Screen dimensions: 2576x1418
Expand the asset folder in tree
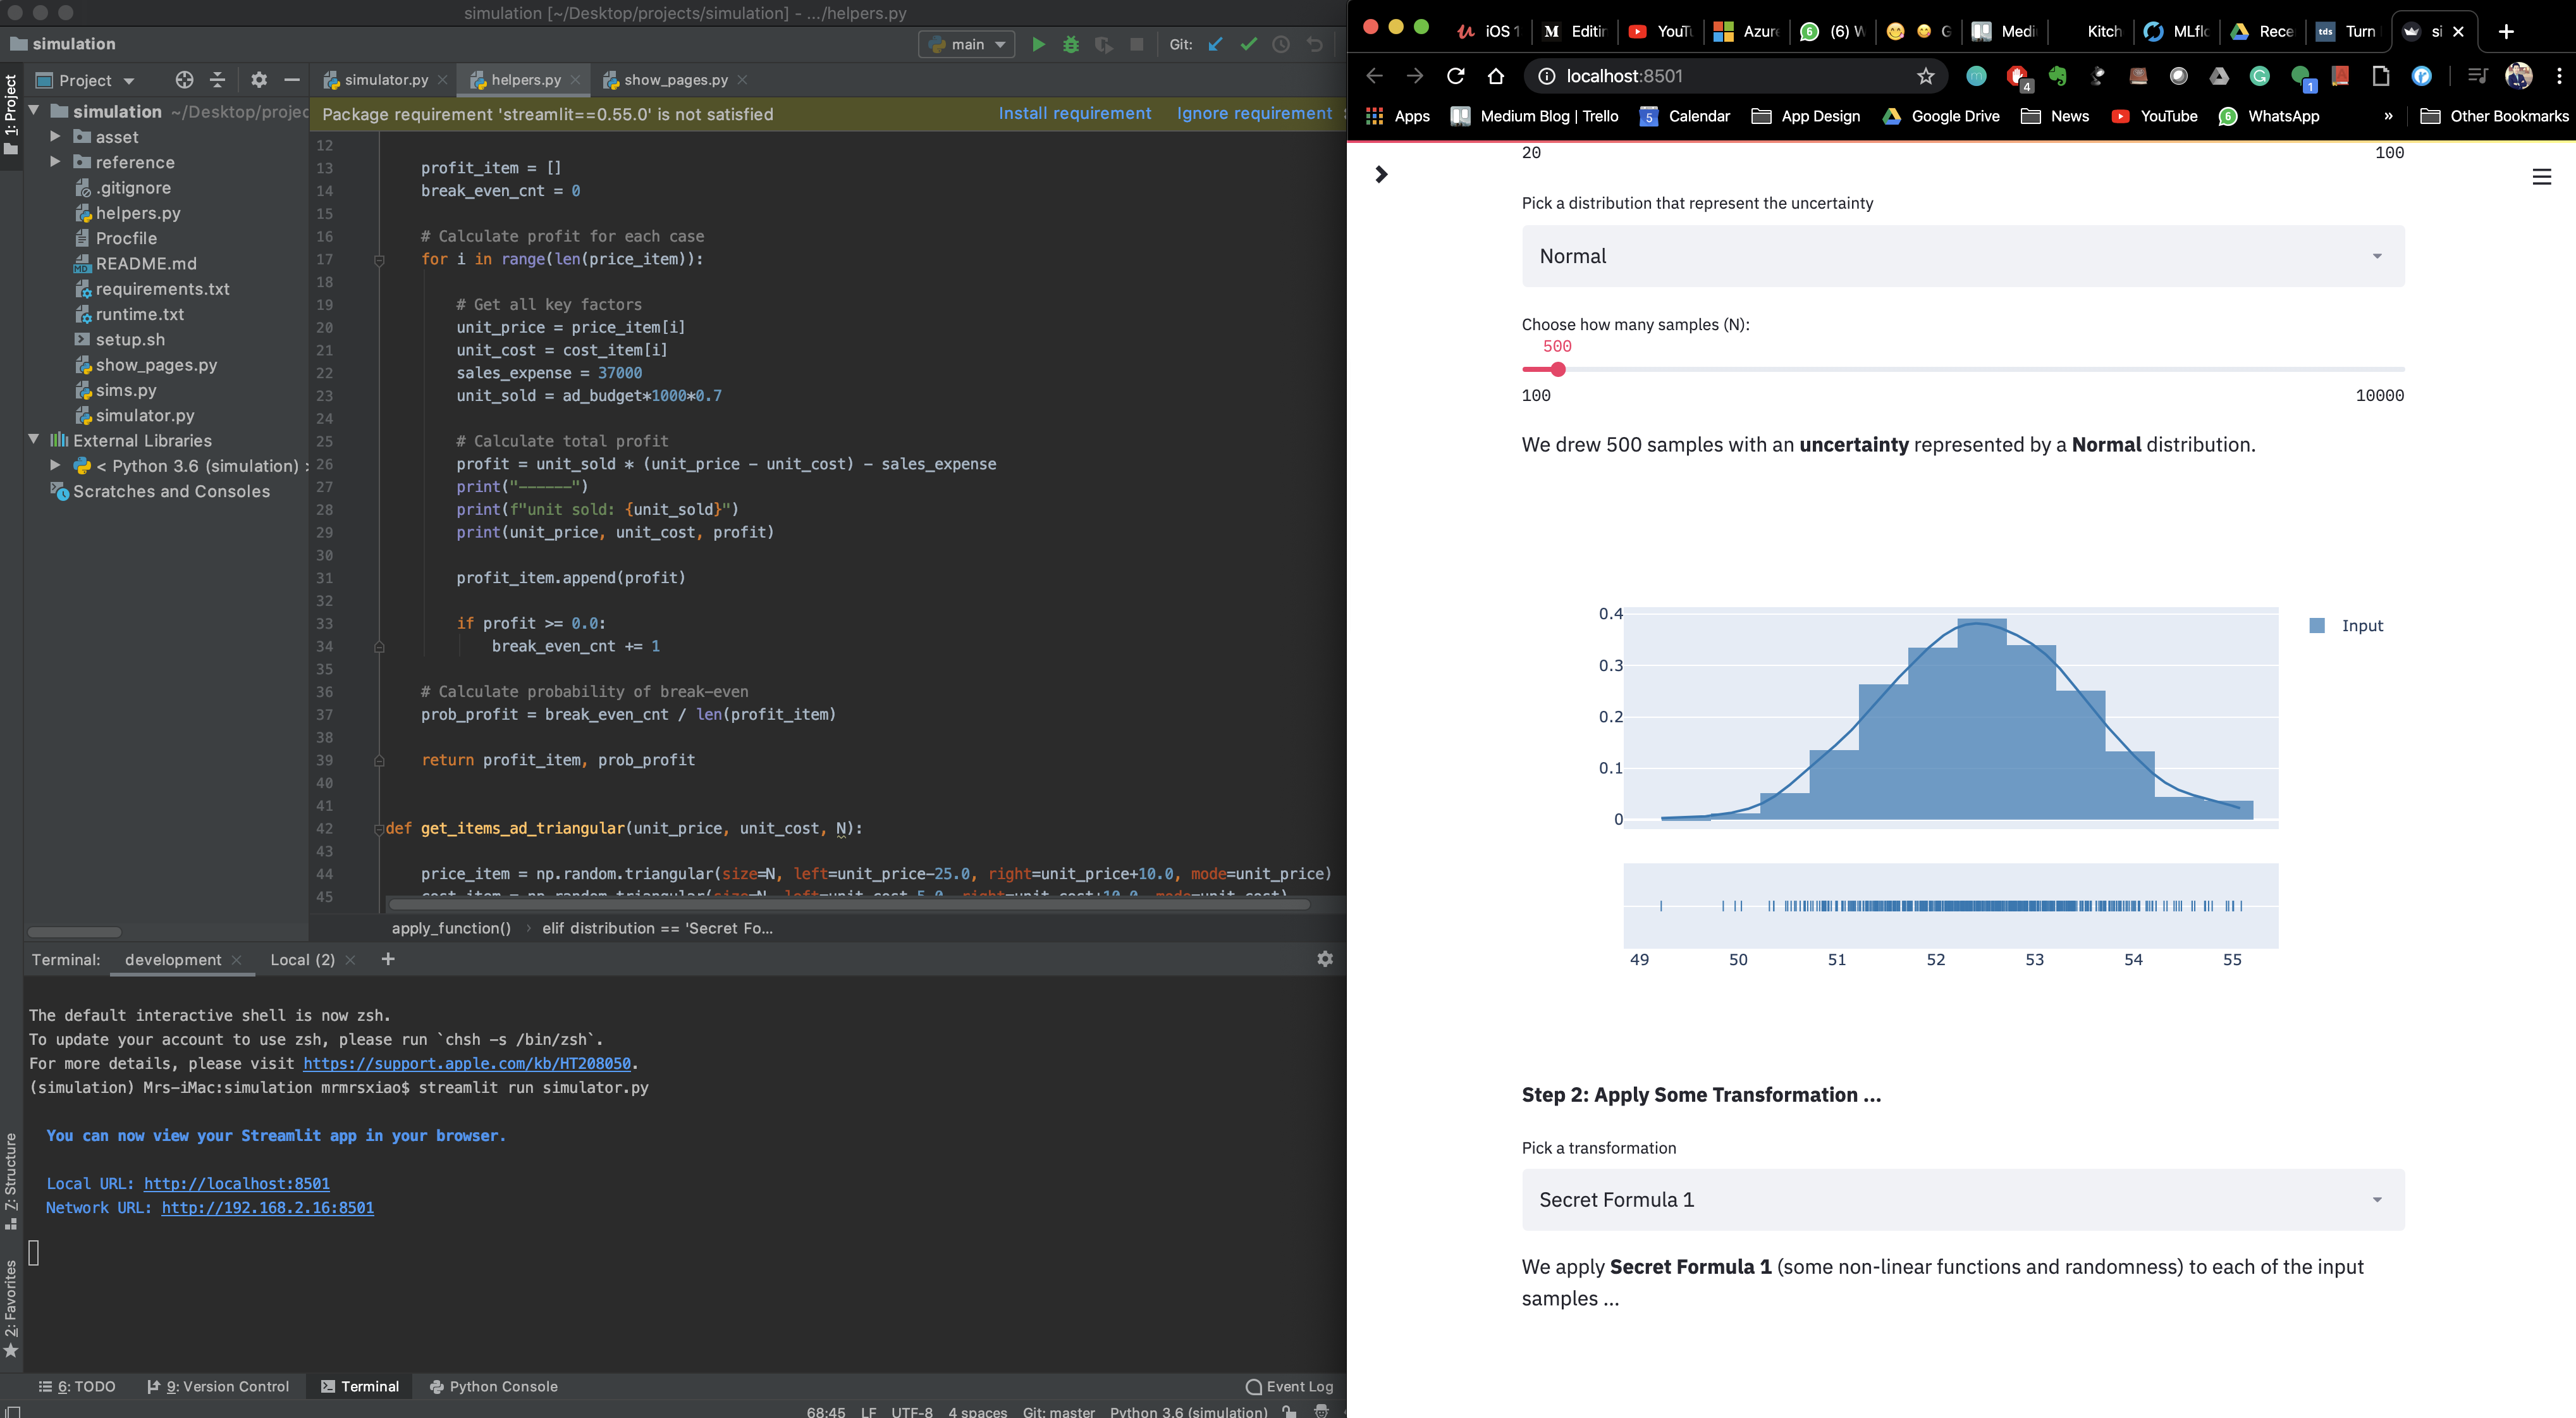point(56,137)
